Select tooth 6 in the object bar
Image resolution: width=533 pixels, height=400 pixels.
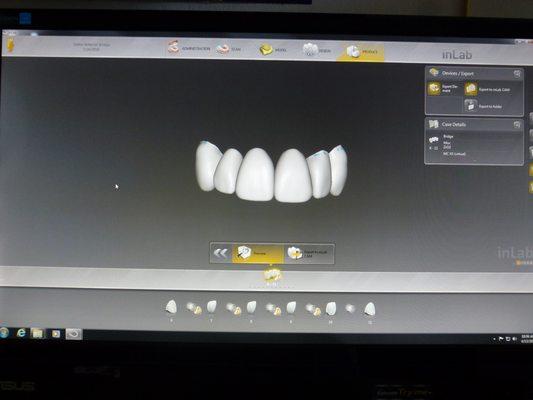[x=171, y=307]
